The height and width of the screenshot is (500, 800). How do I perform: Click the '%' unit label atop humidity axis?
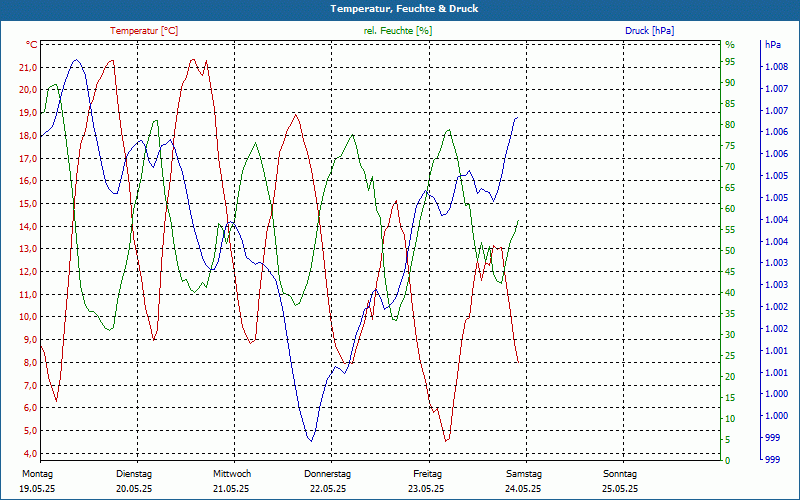click(x=730, y=45)
